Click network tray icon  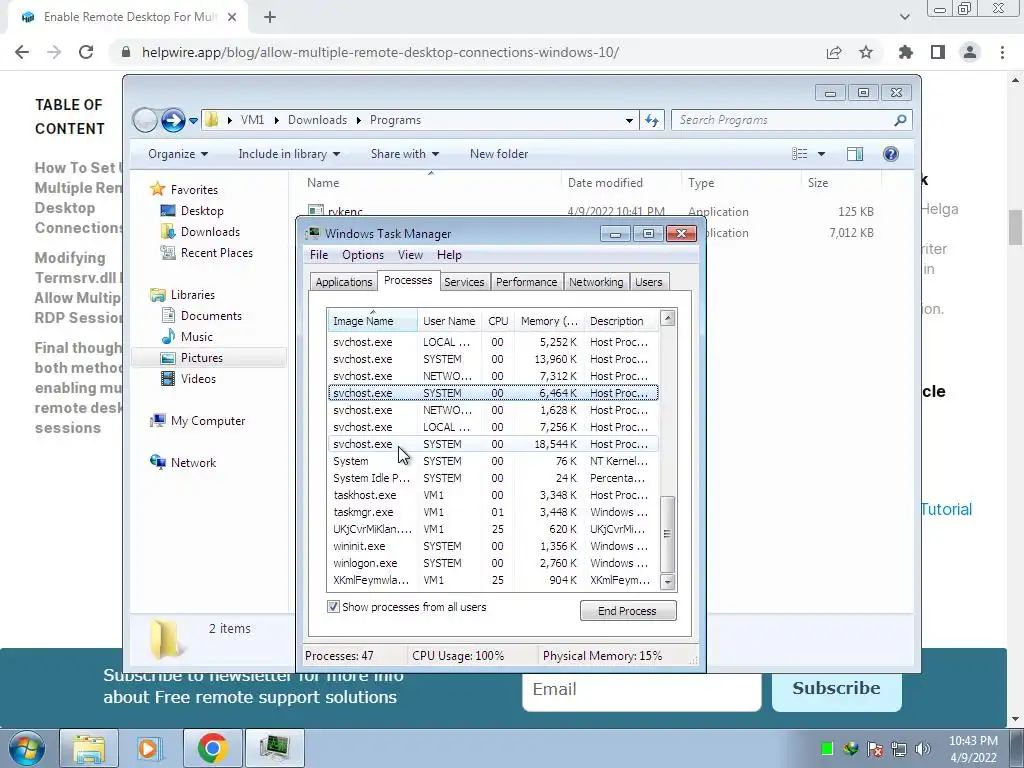click(x=899, y=749)
